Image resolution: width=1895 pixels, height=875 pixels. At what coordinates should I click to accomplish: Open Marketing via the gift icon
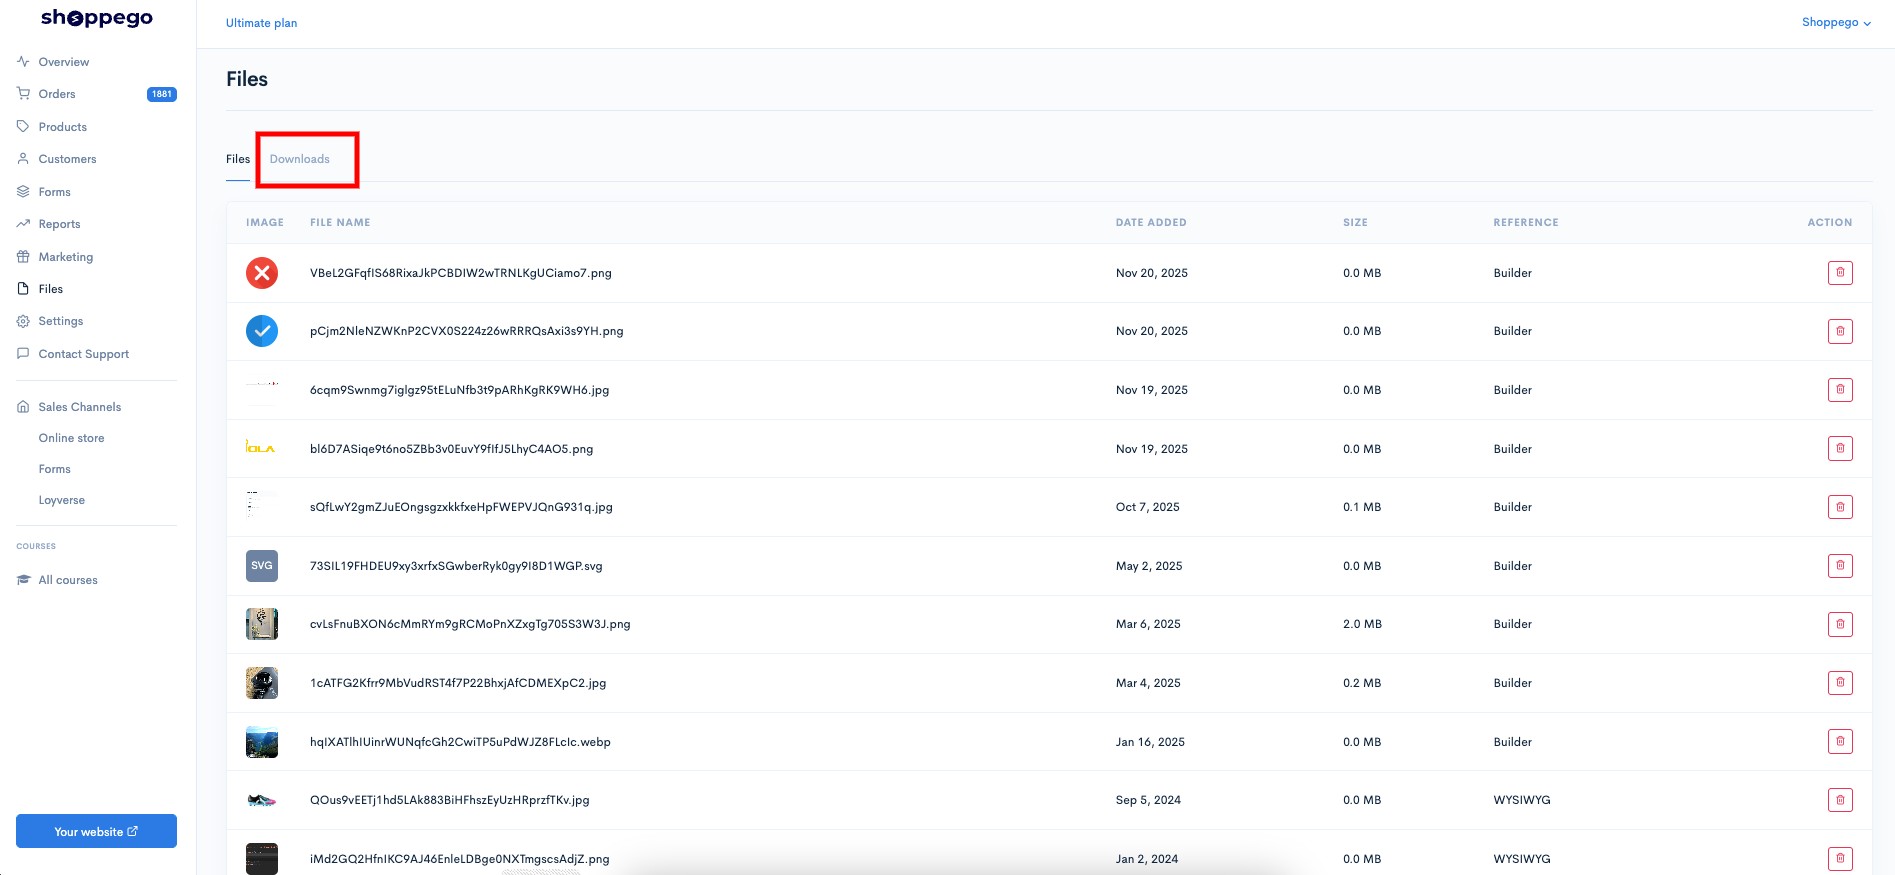[23, 257]
